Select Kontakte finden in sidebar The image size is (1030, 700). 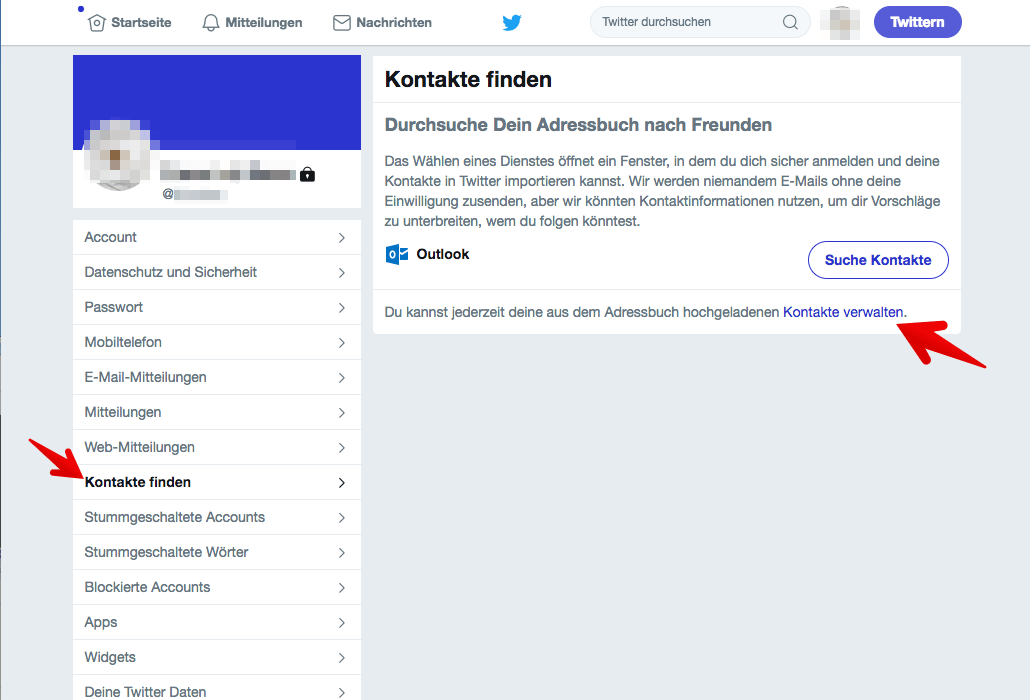click(217, 483)
